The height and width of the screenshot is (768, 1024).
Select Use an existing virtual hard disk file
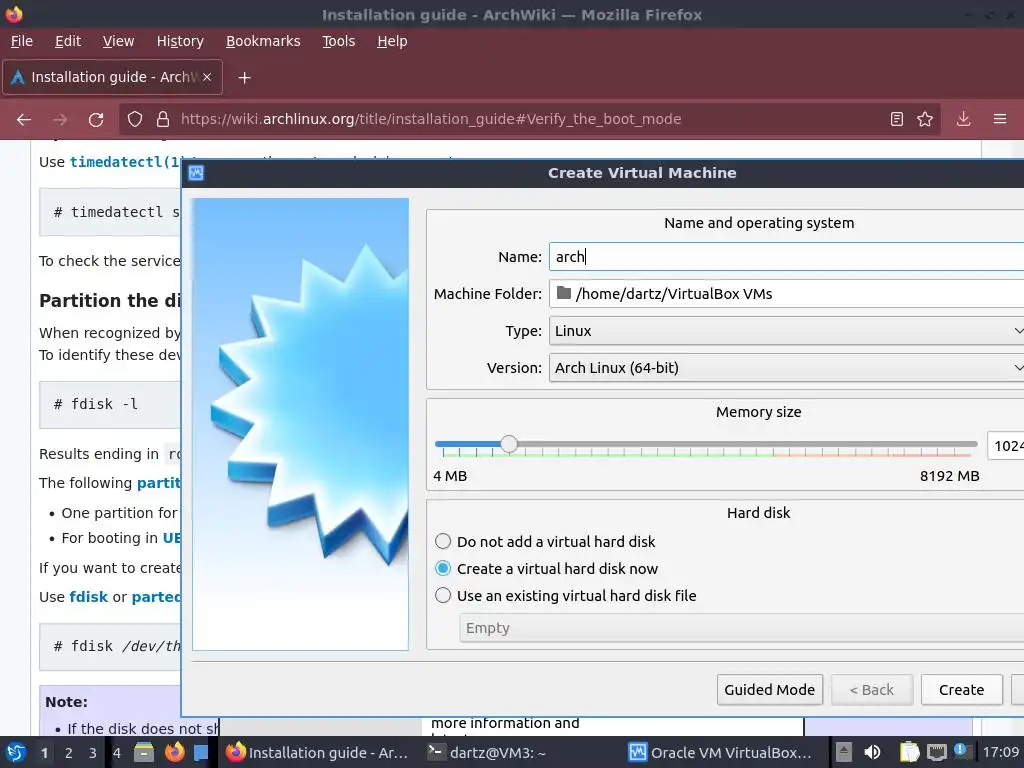(443, 596)
